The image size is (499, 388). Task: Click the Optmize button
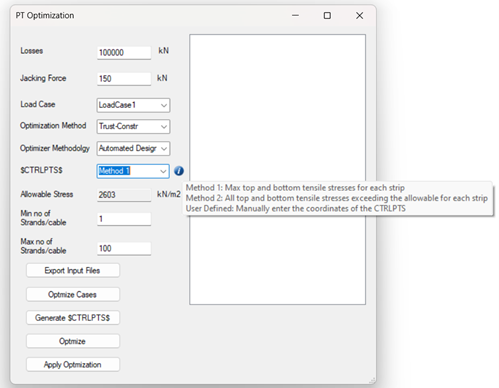click(73, 341)
